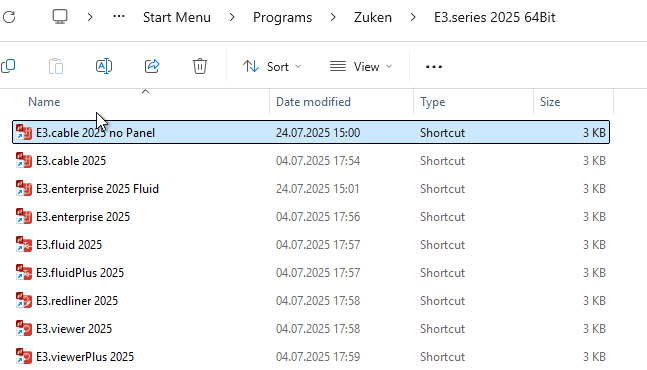Open See more toolbar options menu
647x370 pixels.
tap(434, 66)
